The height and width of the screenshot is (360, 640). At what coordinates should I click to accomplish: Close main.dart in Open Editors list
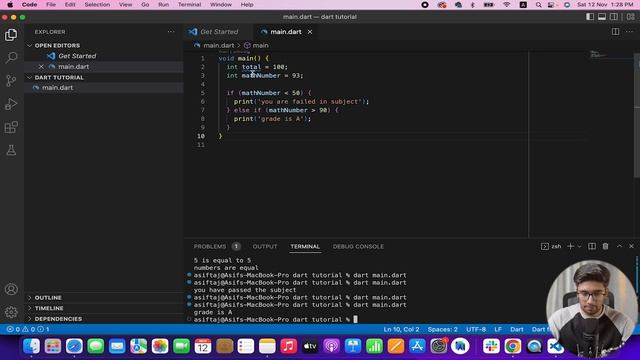point(41,67)
